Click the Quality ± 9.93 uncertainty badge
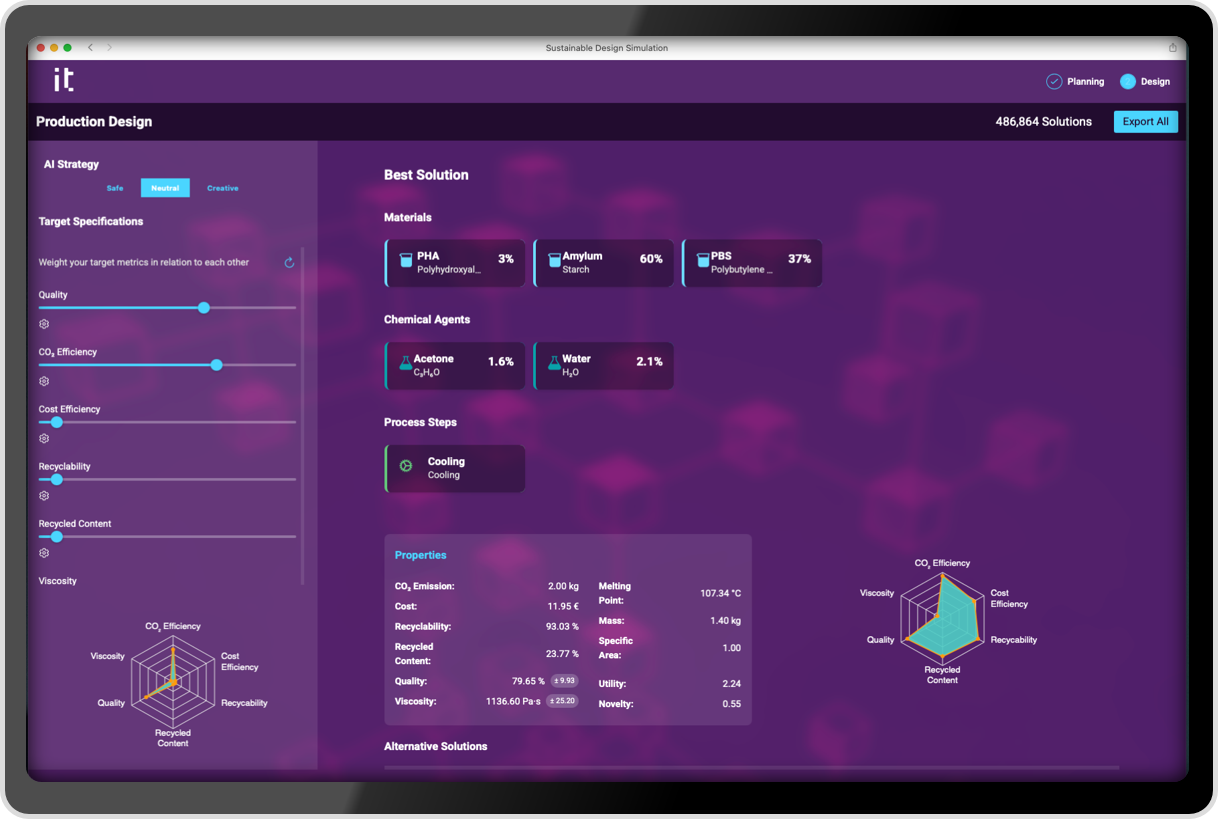 pyautogui.click(x=565, y=681)
